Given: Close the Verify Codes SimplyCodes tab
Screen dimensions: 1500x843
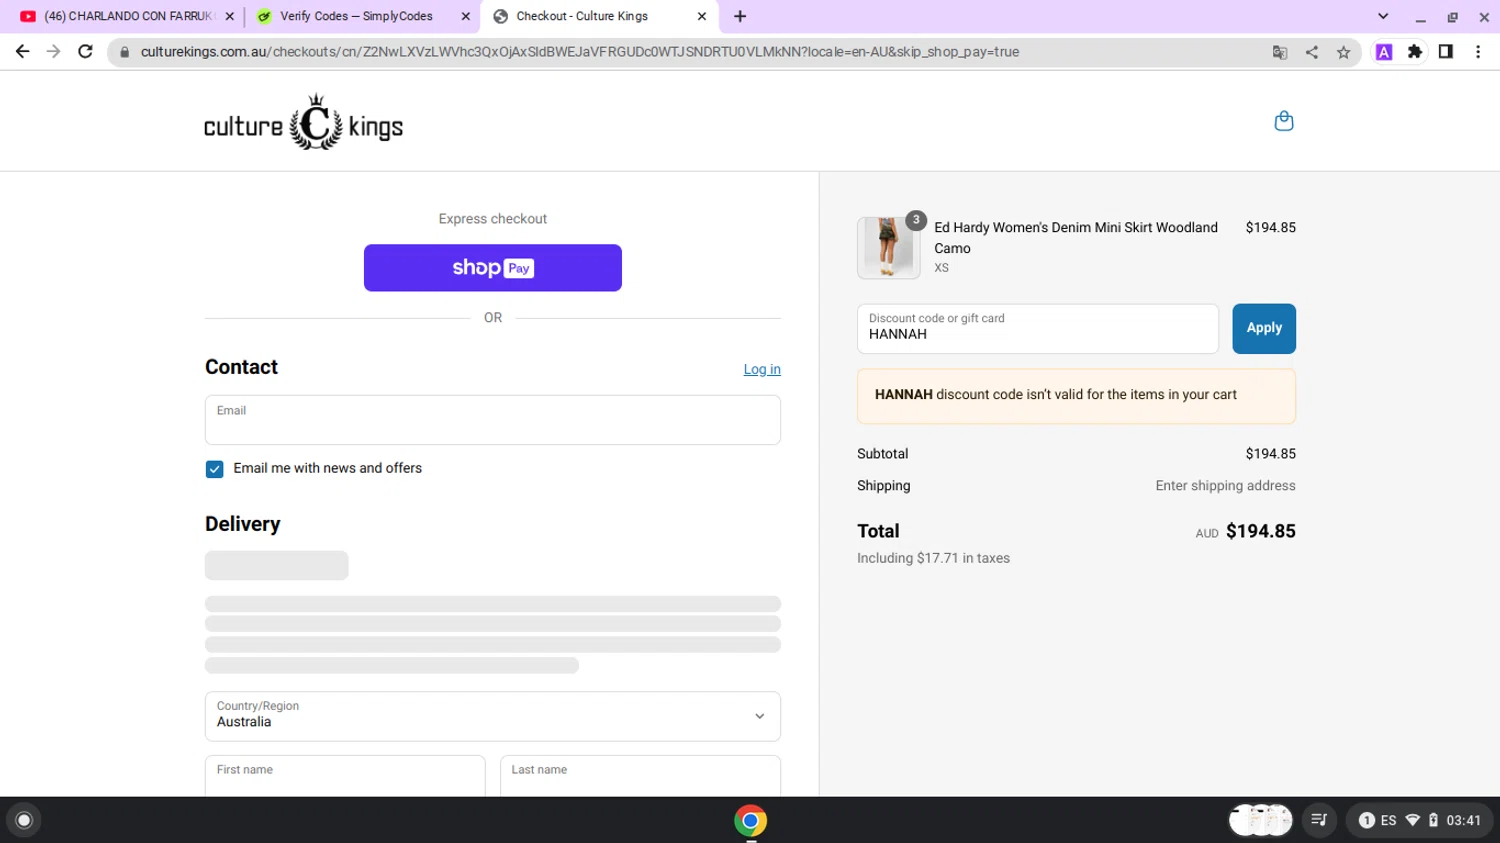Looking at the screenshot, I should (x=465, y=16).
